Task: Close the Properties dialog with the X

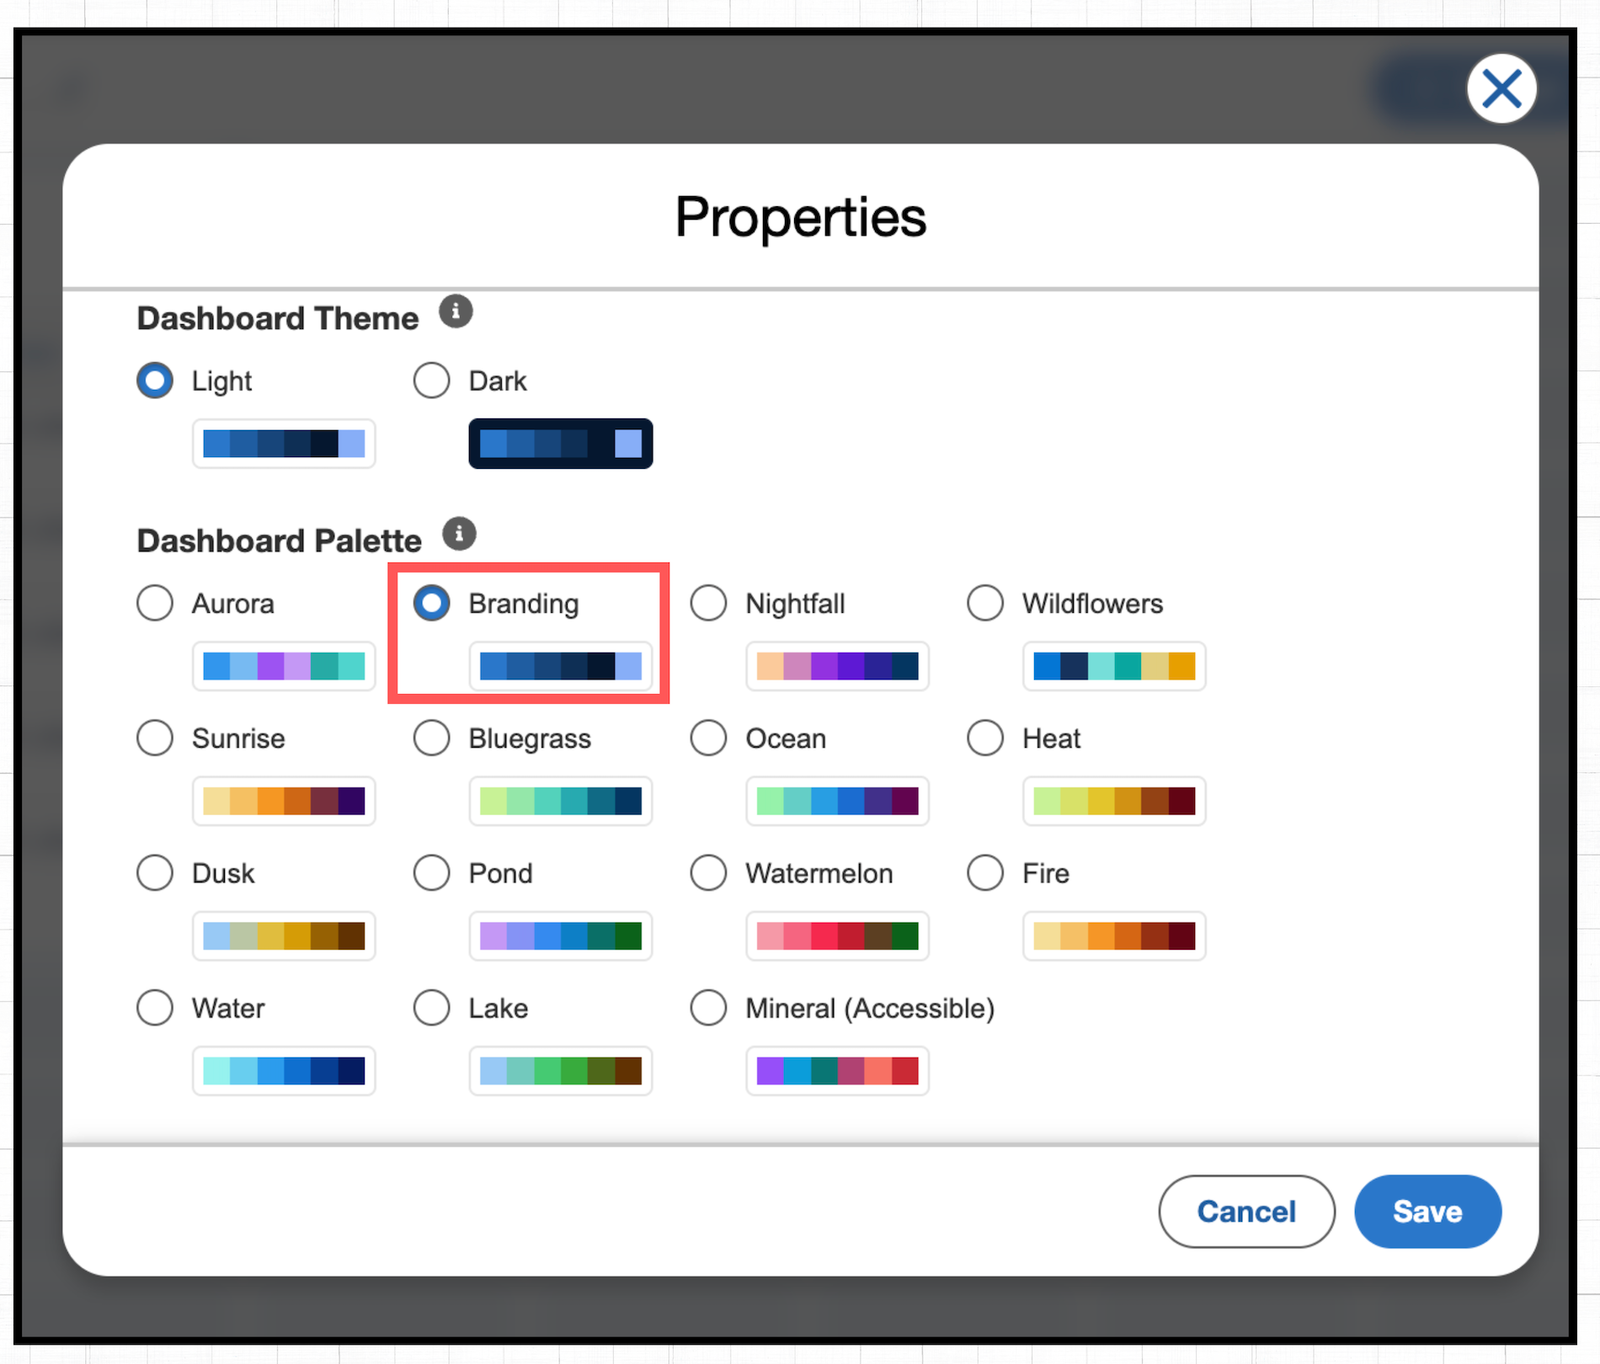Action: (1500, 88)
